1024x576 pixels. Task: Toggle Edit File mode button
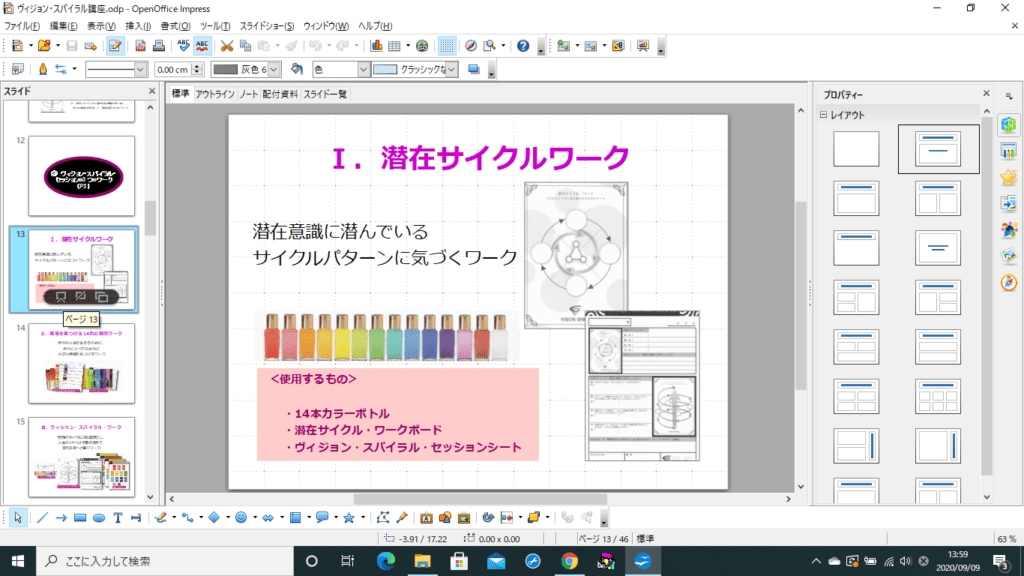click(115, 46)
